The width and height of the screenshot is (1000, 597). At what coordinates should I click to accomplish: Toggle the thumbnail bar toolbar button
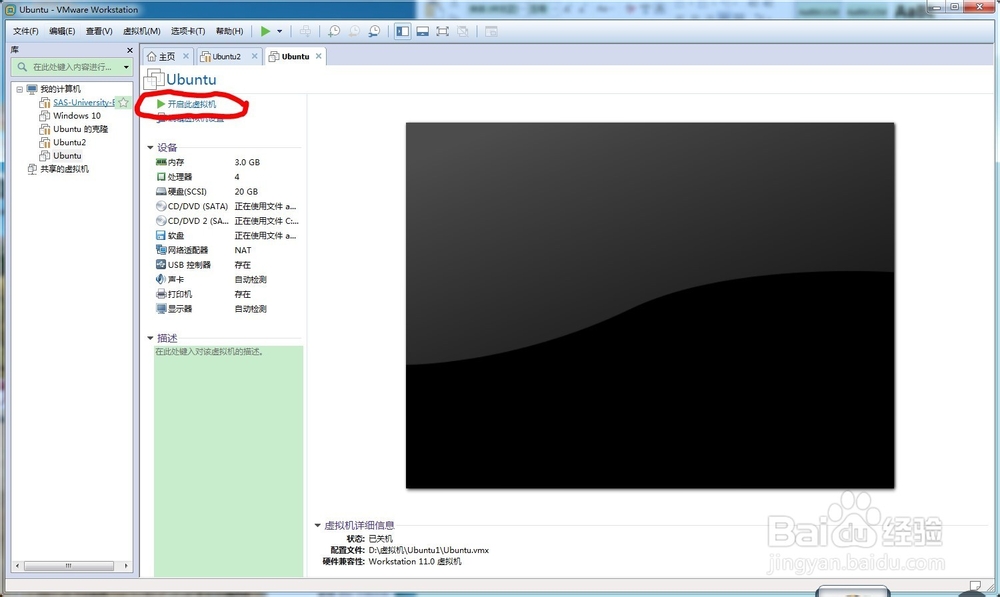tap(422, 31)
